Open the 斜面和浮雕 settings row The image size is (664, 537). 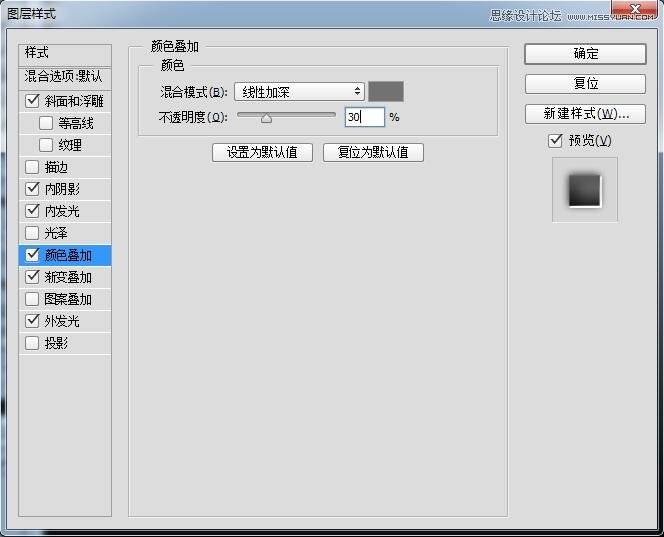(x=65, y=101)
